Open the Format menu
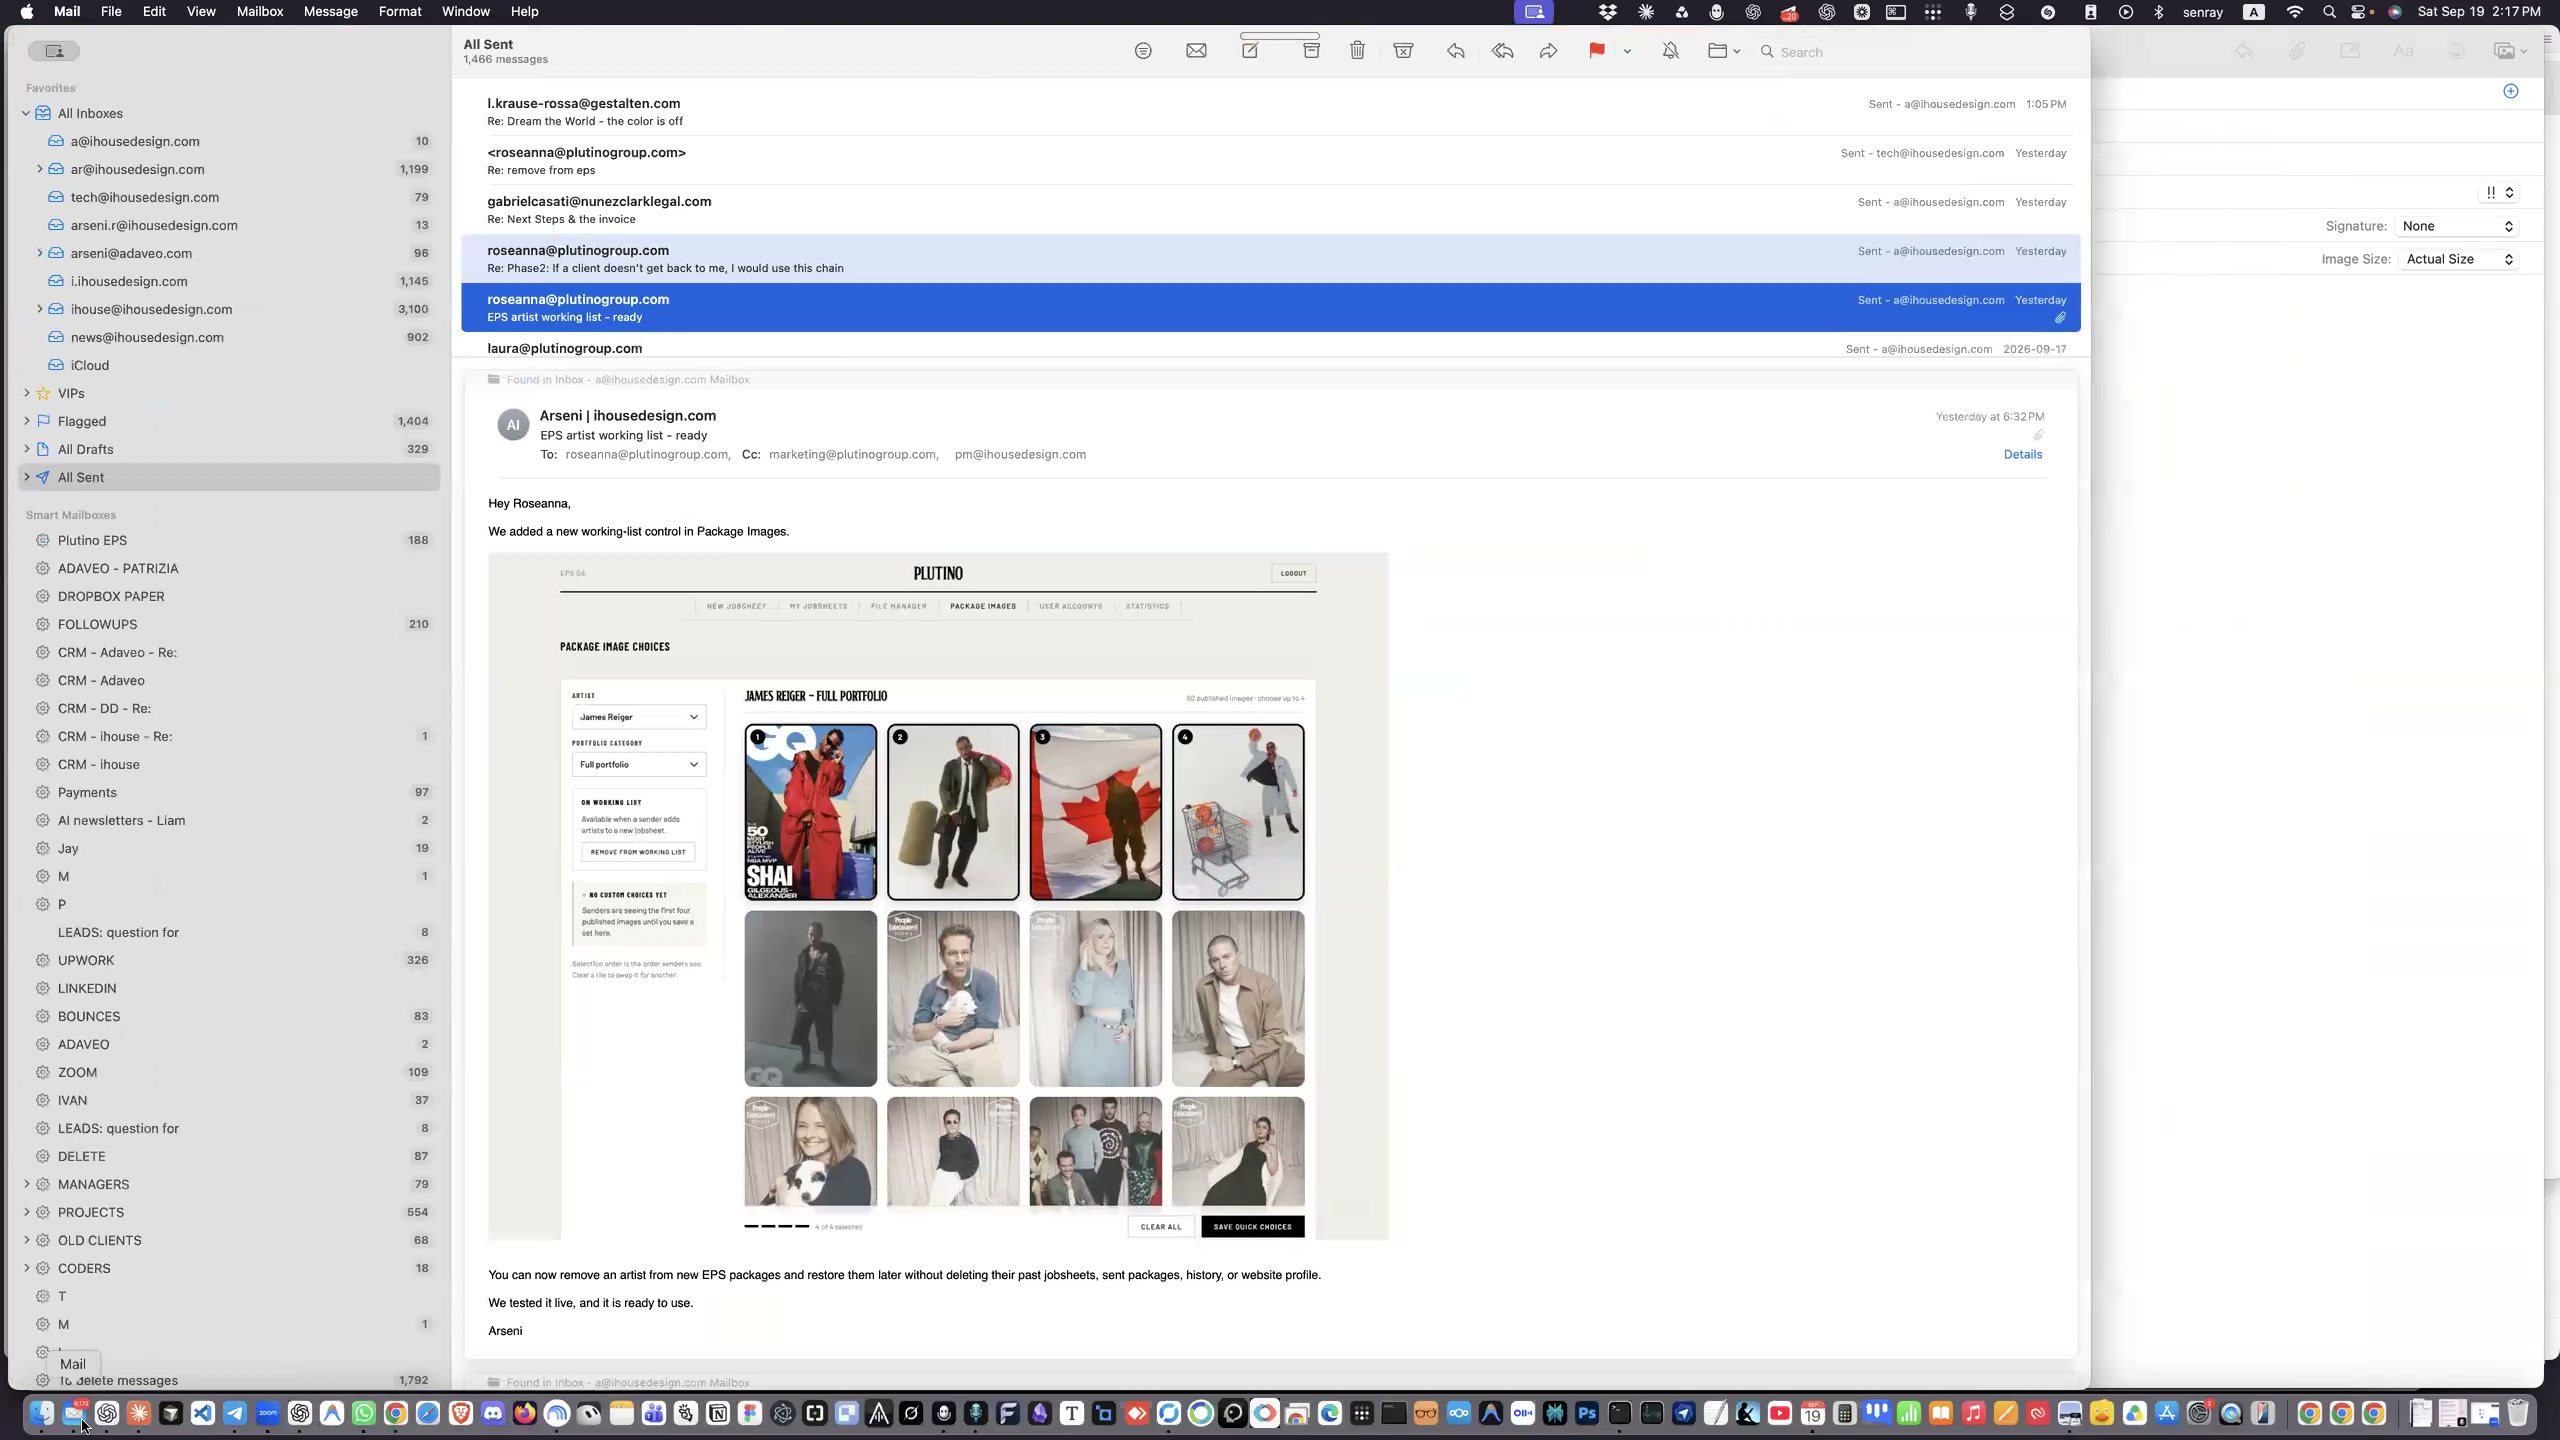Image resolution: width=2560 pixels, height=1440 pixels. pyautogui.click(x=400, y=12)
